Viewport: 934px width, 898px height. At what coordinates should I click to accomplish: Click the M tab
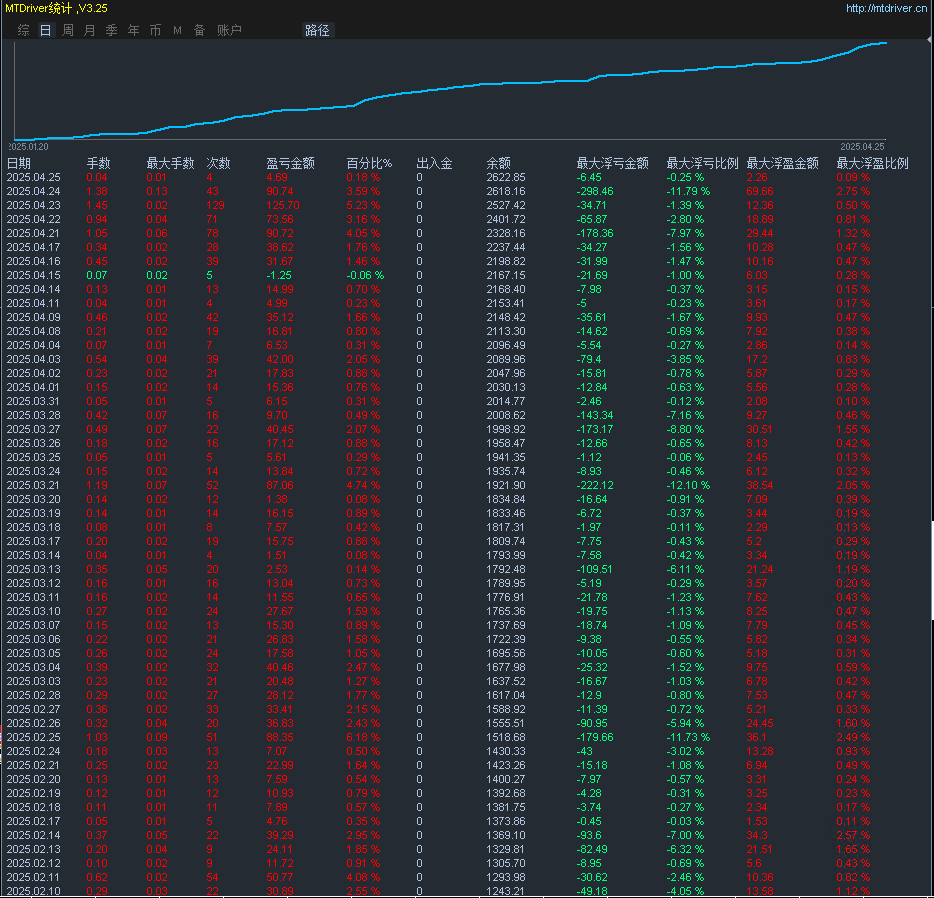point(177,30)
